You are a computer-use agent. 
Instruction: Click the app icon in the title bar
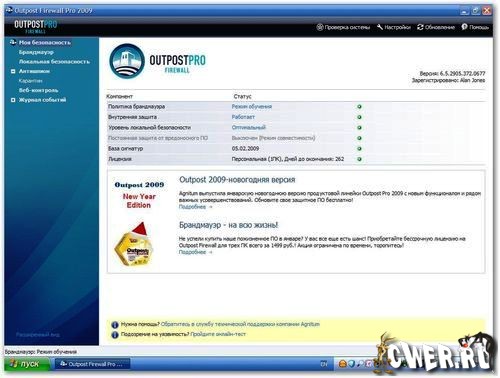[9, 10]
